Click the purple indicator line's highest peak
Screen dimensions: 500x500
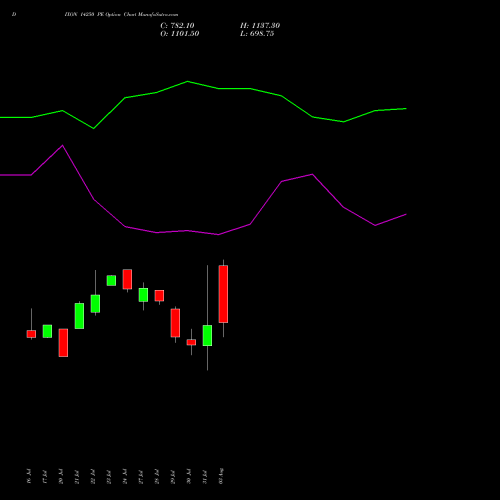point(63,146)
